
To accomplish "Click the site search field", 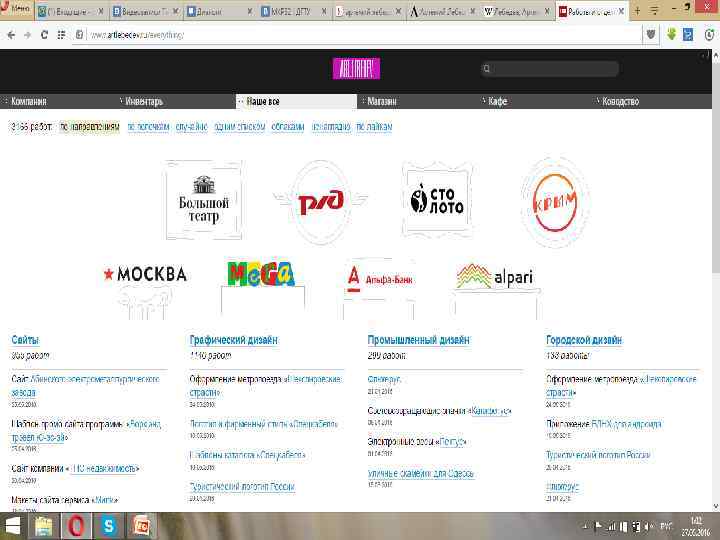I will pyautogui.click(x=550, y=69).
